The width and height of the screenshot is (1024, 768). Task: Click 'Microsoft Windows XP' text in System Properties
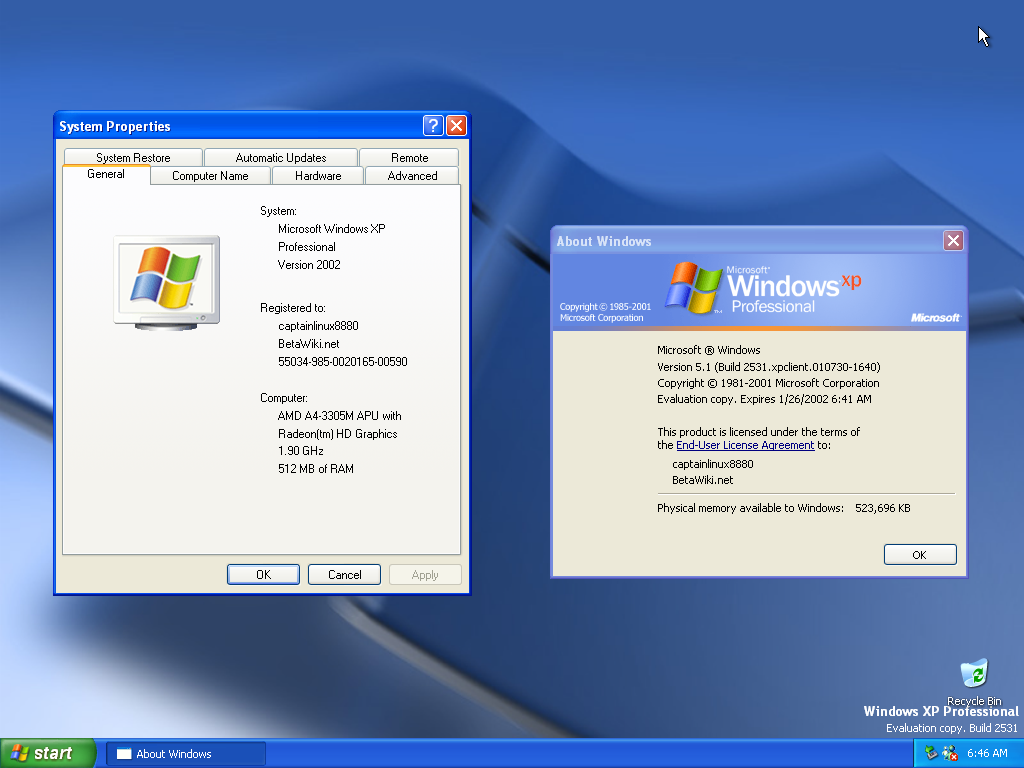pyautogui.click(x=332, y=229)
